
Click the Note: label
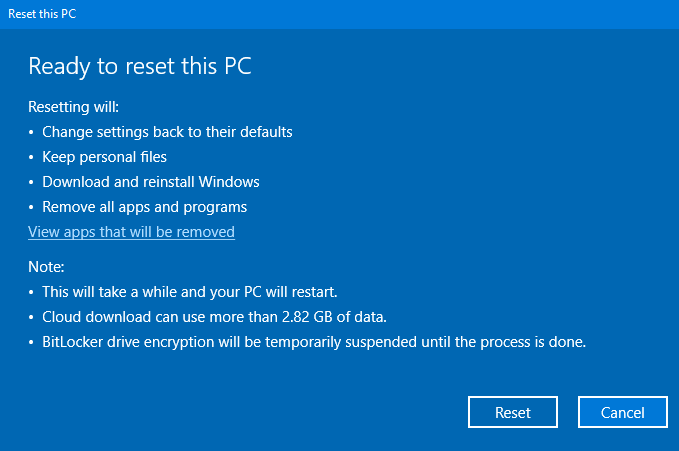[46, 267]
